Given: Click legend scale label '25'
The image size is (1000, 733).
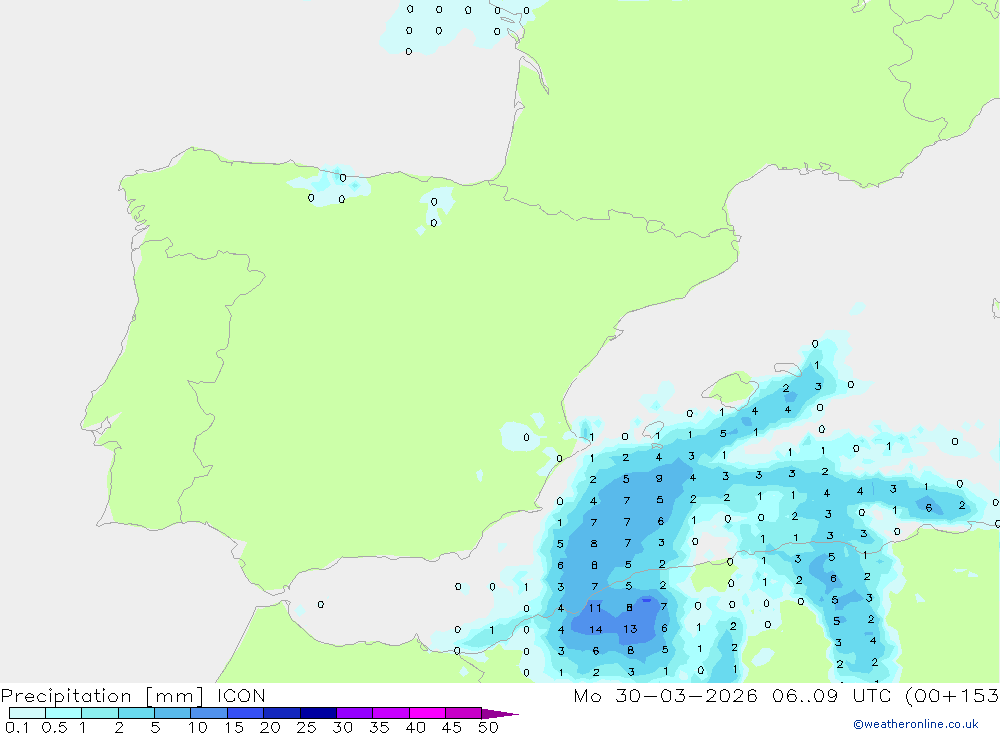Looking at the screenshot, I should tap(307, 727).
